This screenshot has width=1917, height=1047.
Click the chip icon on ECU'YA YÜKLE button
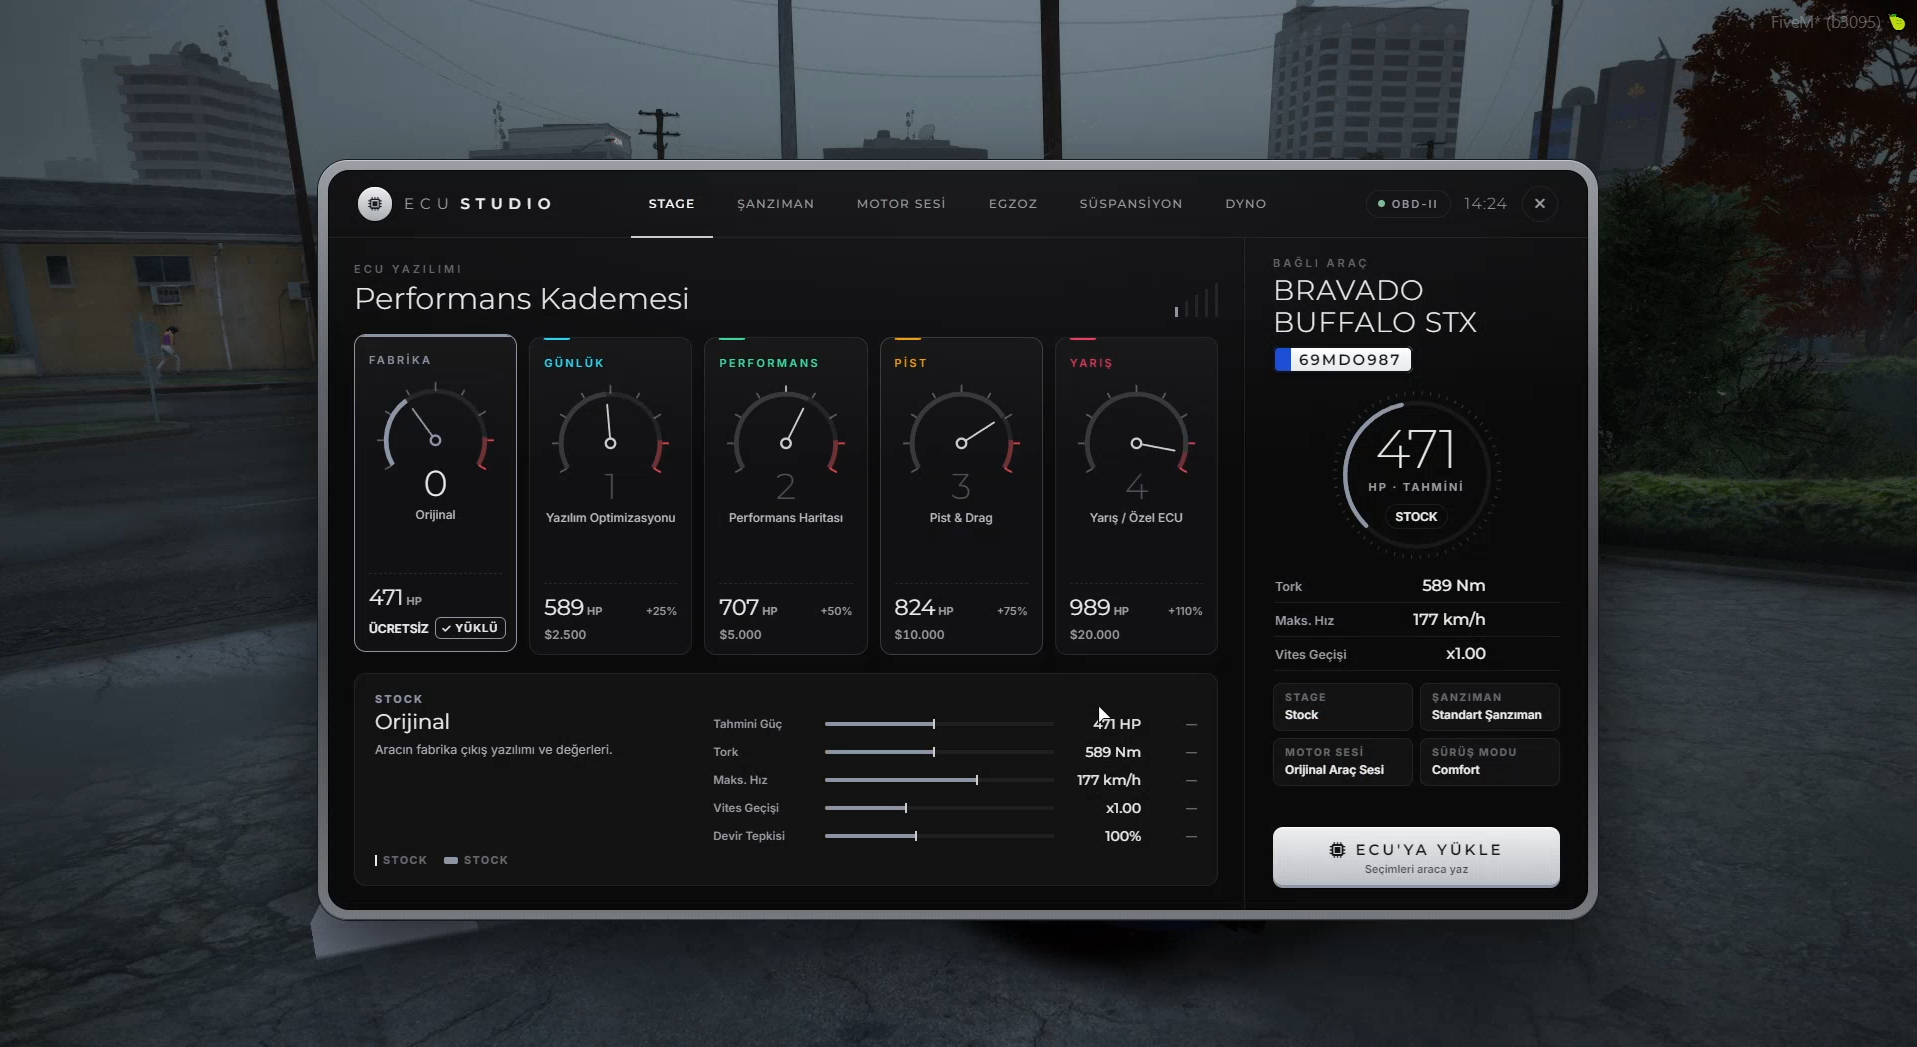1337,850
